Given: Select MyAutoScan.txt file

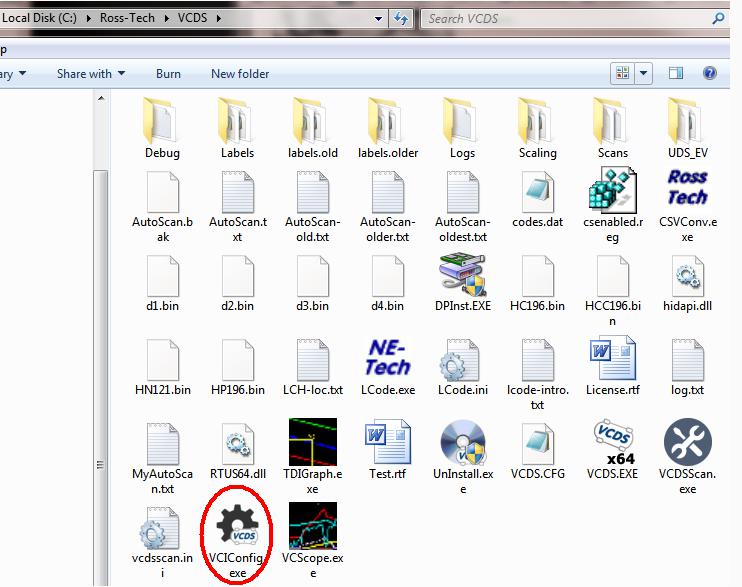Looking at the screenshot, I should tap(162, 458).
